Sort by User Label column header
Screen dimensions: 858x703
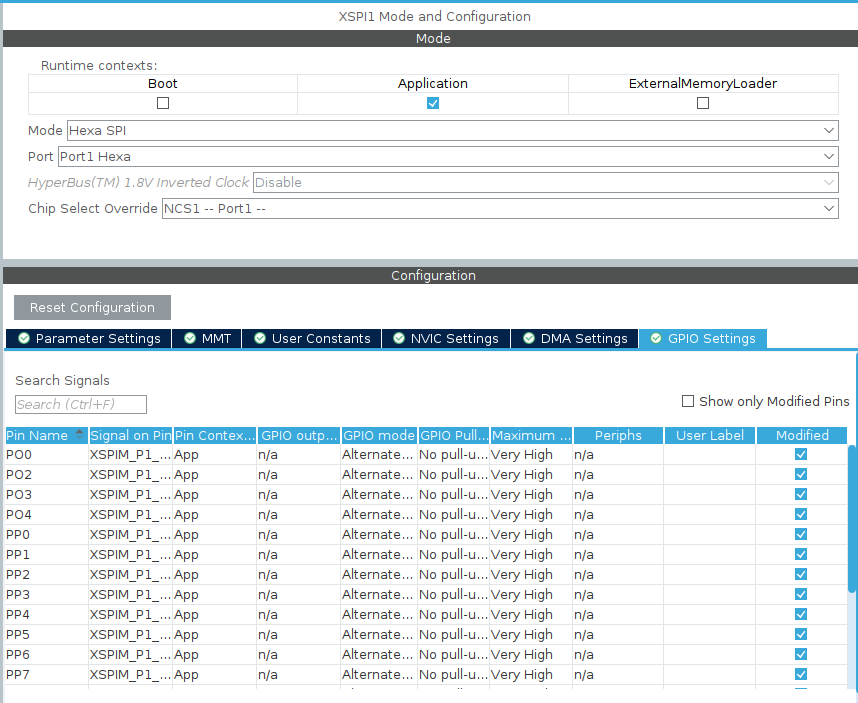710,435
